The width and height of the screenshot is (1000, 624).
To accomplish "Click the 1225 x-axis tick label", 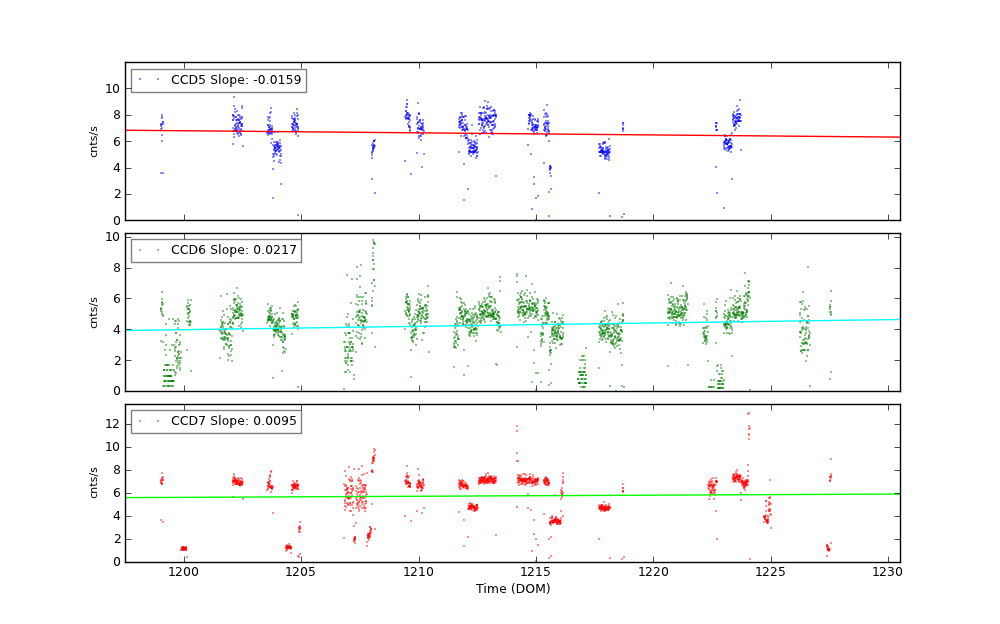I will 770,572.
